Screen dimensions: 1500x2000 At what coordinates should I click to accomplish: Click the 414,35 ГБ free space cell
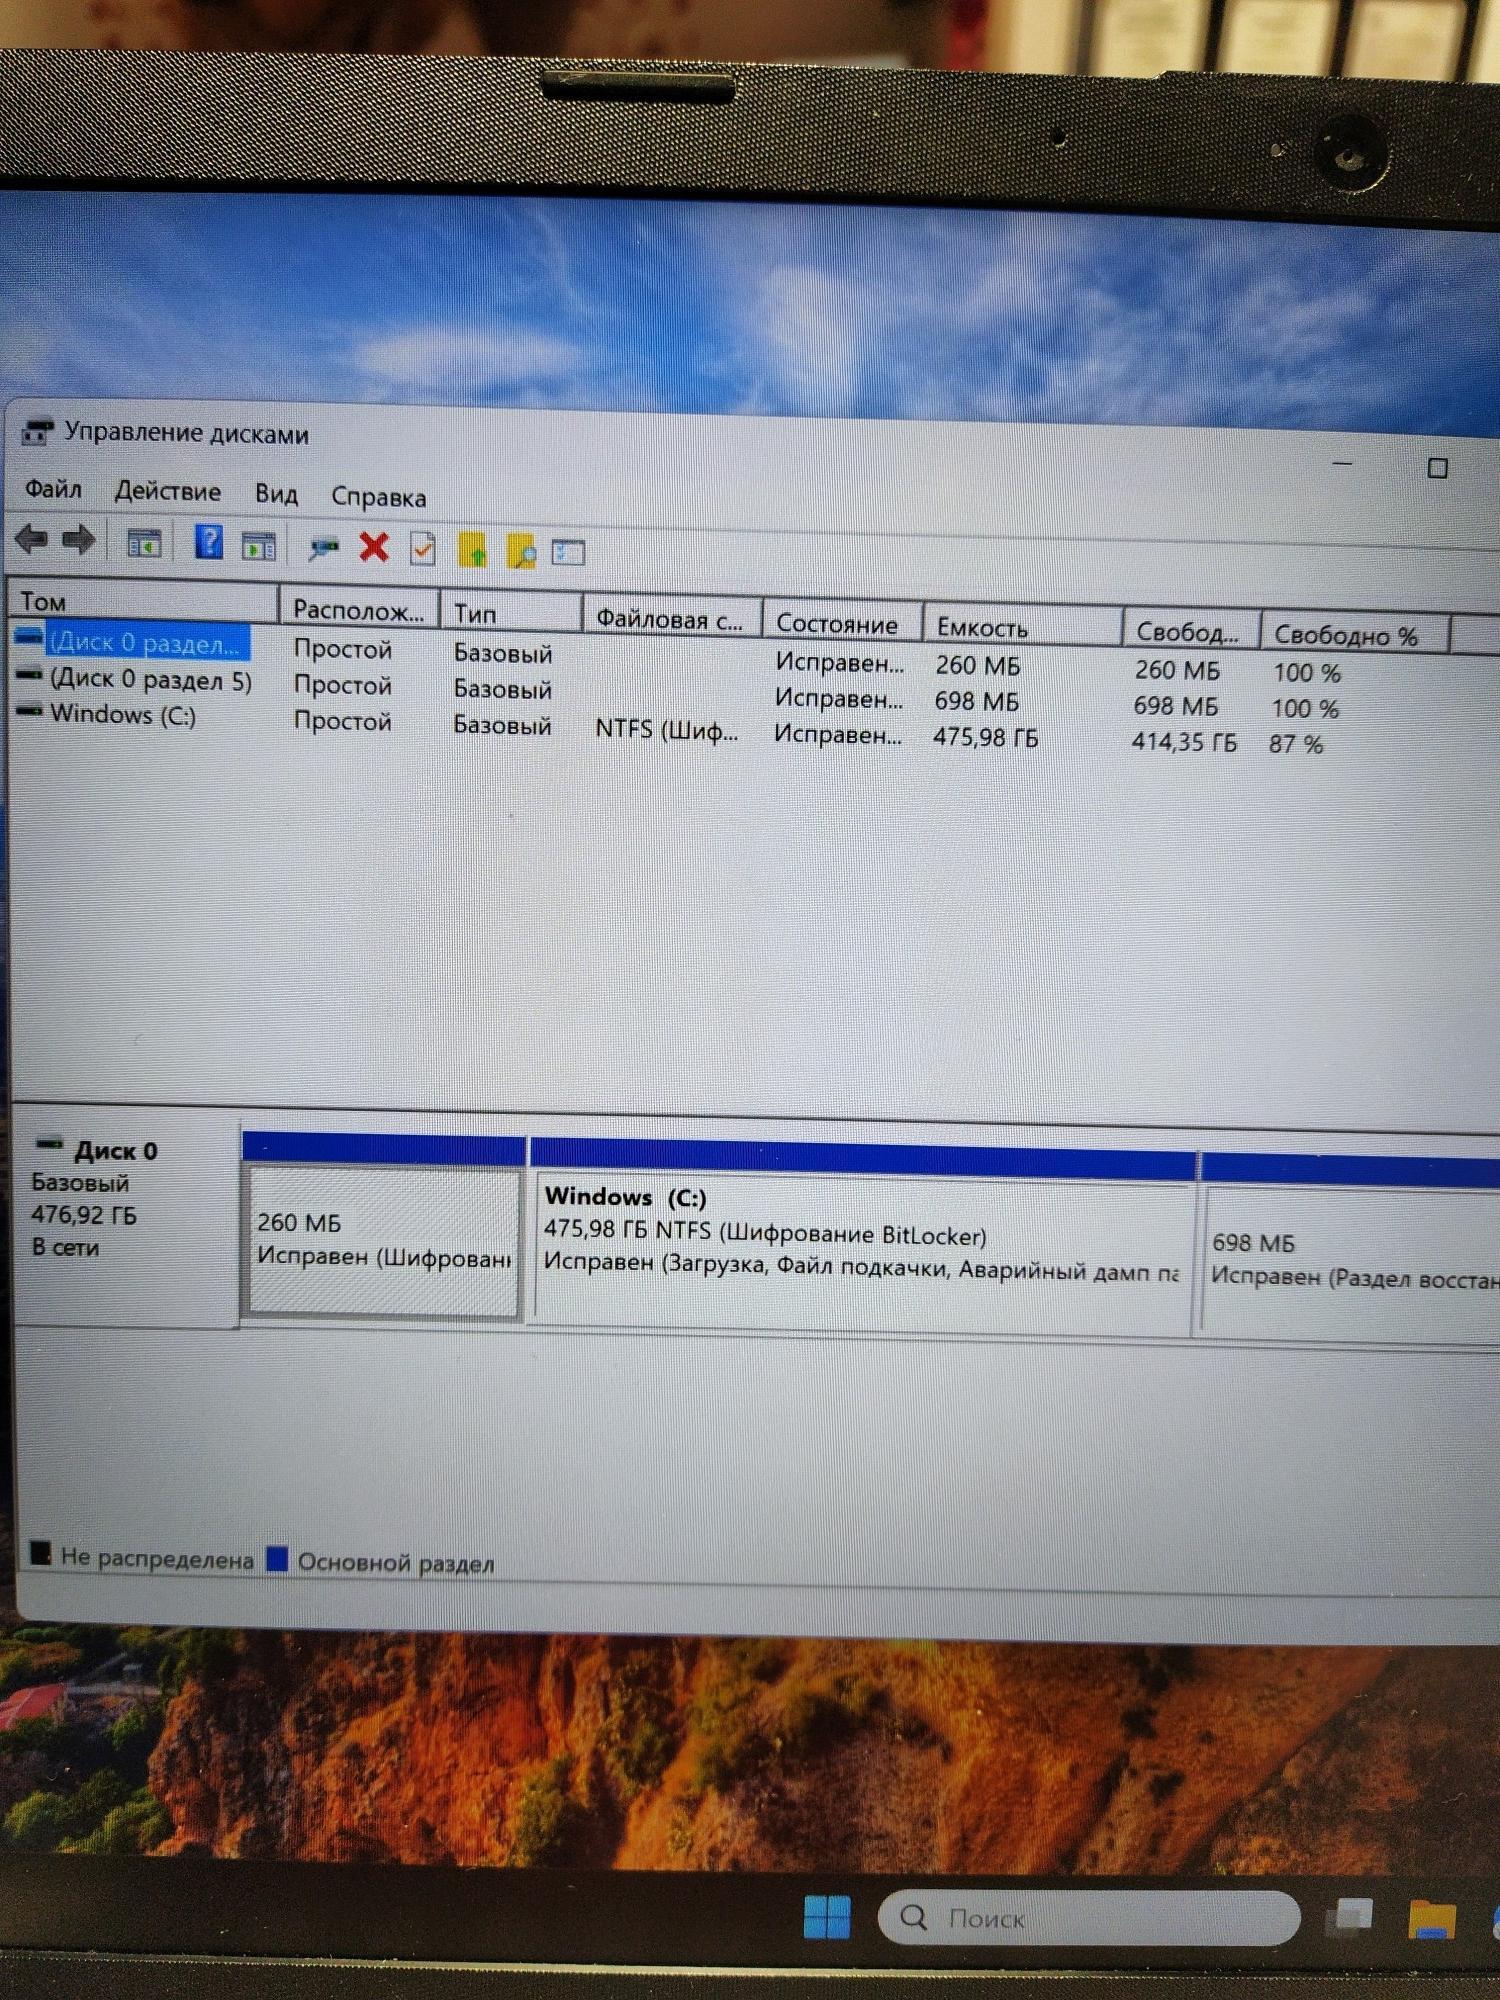[1184, 741]
